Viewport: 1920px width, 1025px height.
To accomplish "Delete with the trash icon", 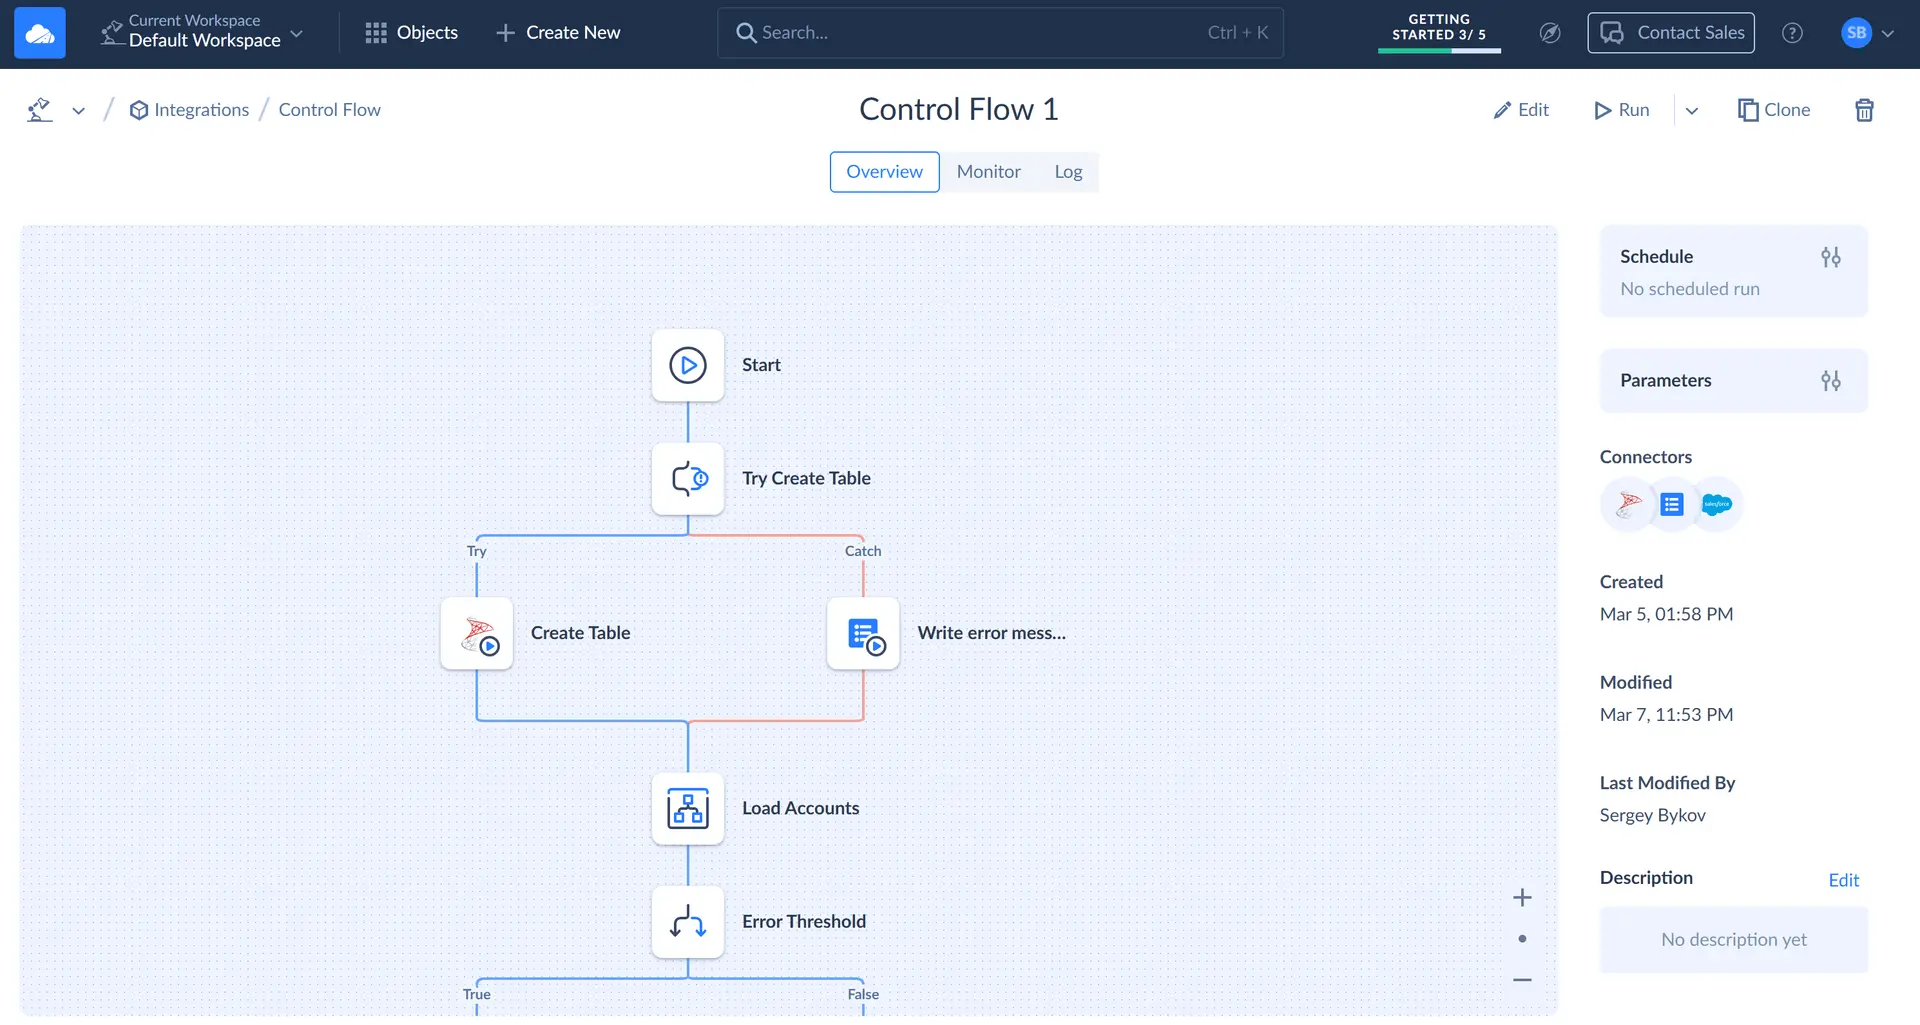I will coord(1864,110).
